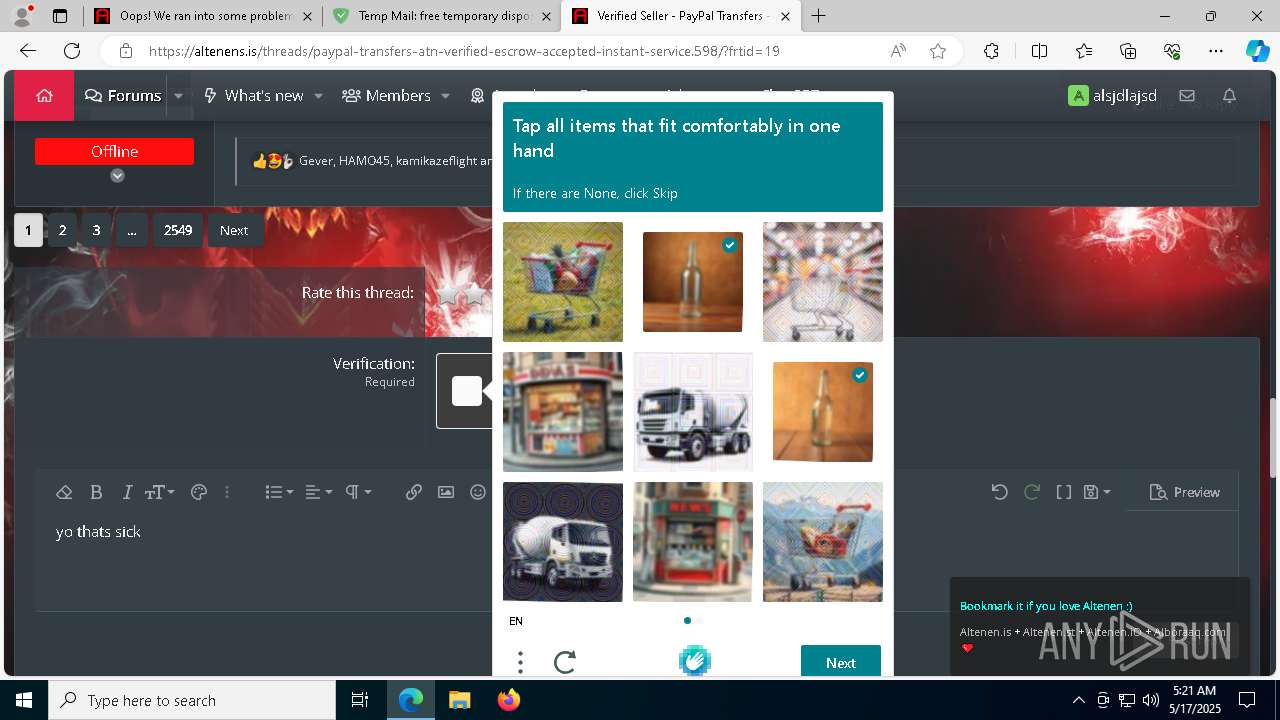Image resolution: width=1280 pixels, height=720 pixels.
Task: Open the list dropdown in editor
Action: pyautogui.click(x=279, y=492)
